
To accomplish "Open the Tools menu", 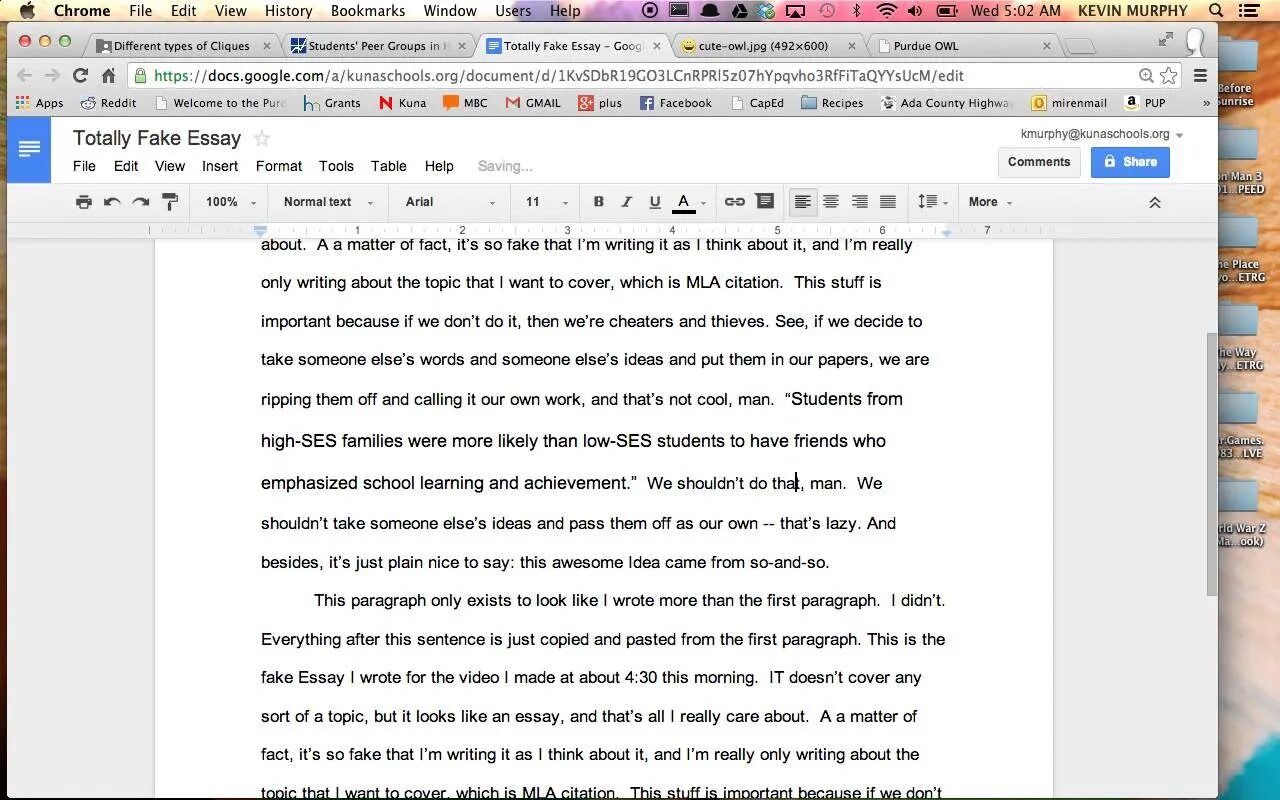I will tap(336, 166).
